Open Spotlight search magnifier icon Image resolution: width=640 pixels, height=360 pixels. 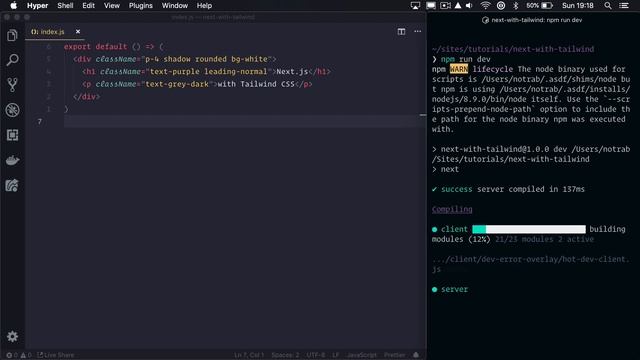tap(608, 6)
